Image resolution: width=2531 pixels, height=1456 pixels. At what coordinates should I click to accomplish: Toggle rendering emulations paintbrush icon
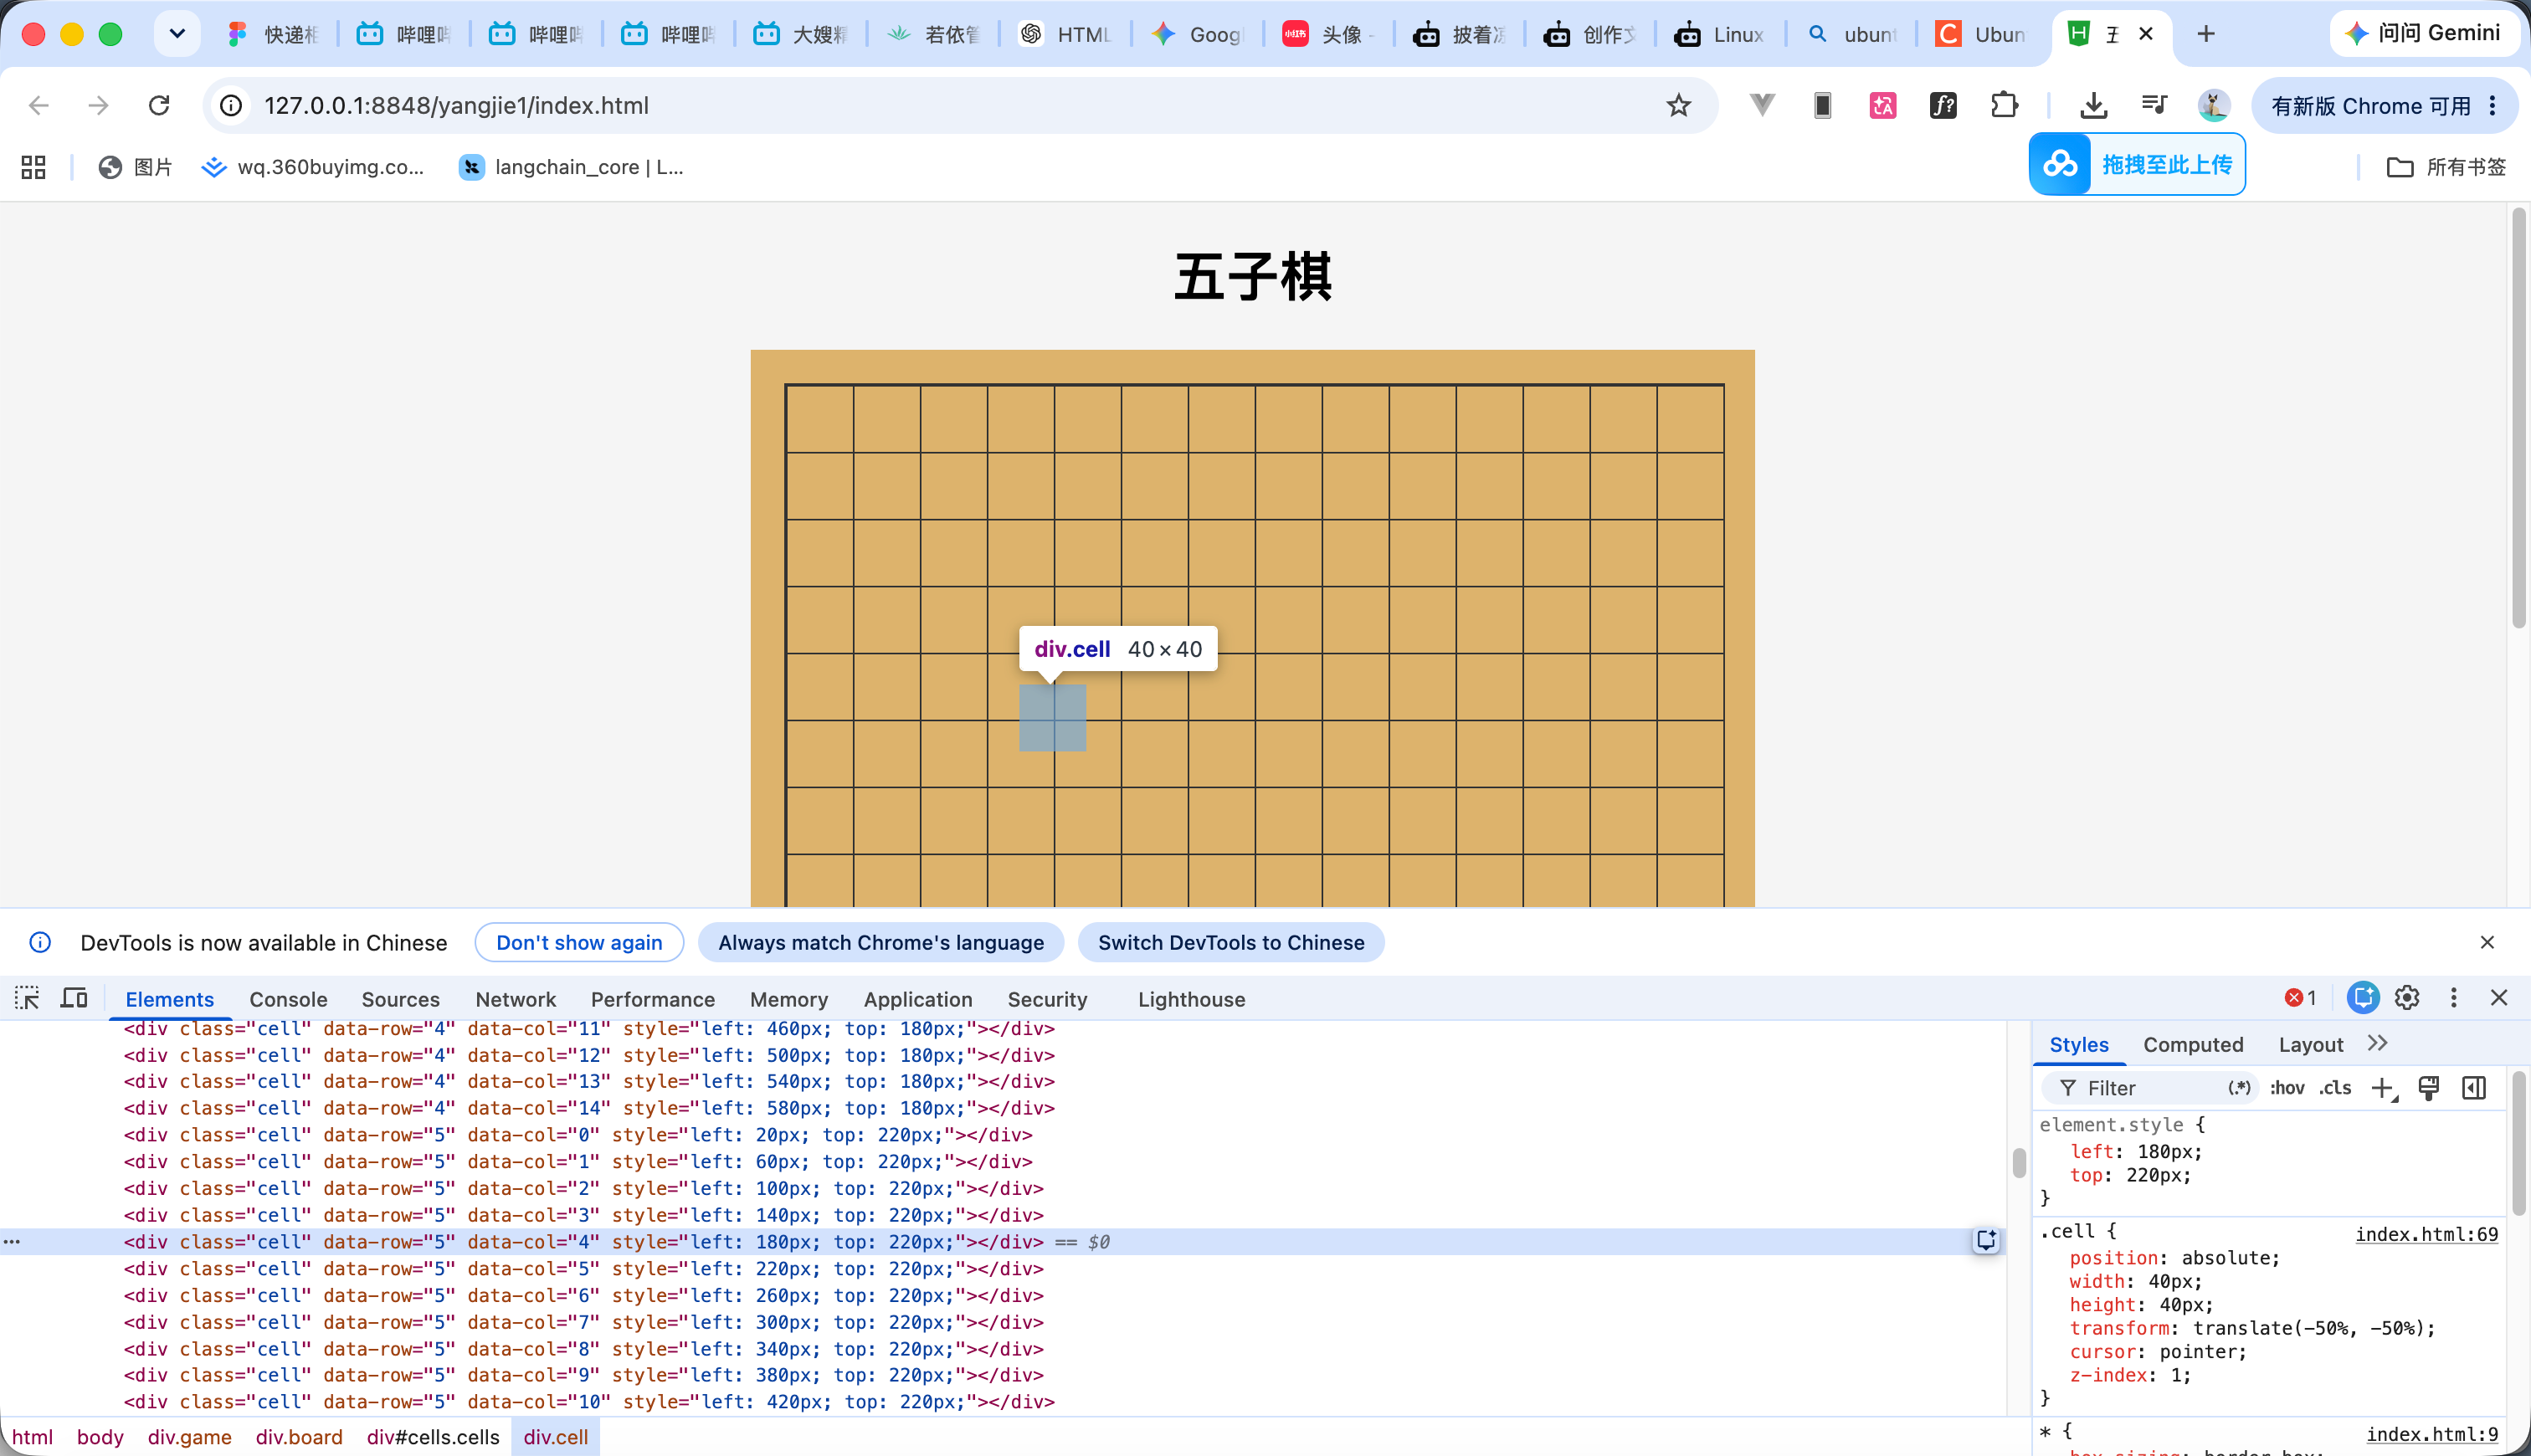click(x=2428, y=1088)
